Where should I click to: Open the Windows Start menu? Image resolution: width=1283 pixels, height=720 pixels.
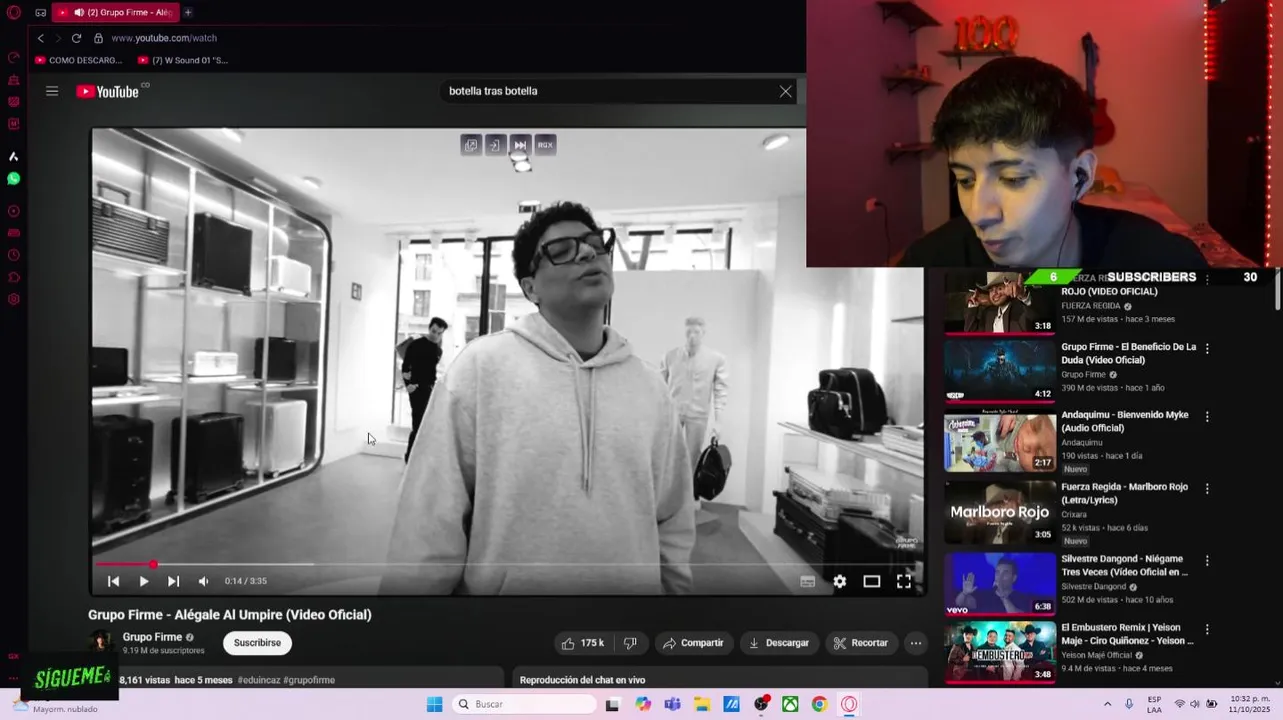coord(434,704)
